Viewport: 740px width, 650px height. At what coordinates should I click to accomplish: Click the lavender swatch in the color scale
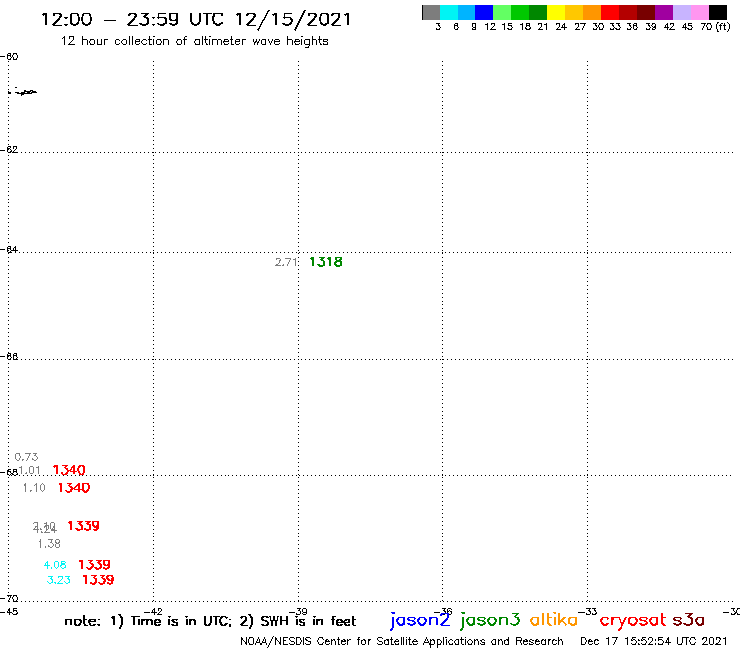click(681, 13)
